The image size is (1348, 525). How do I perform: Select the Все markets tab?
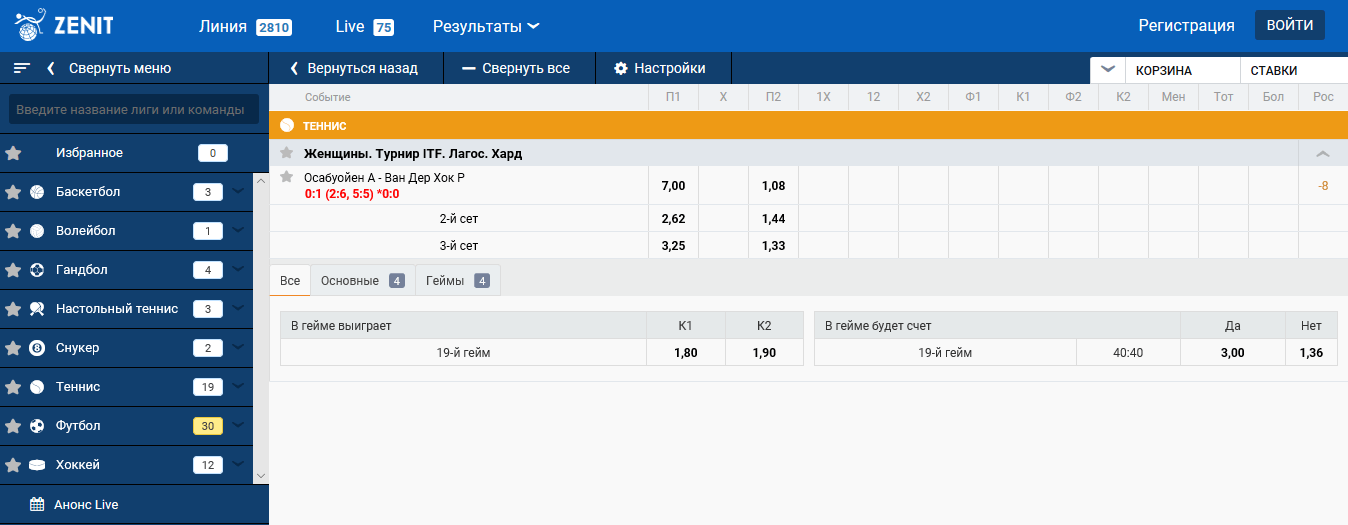click(290, 281)
